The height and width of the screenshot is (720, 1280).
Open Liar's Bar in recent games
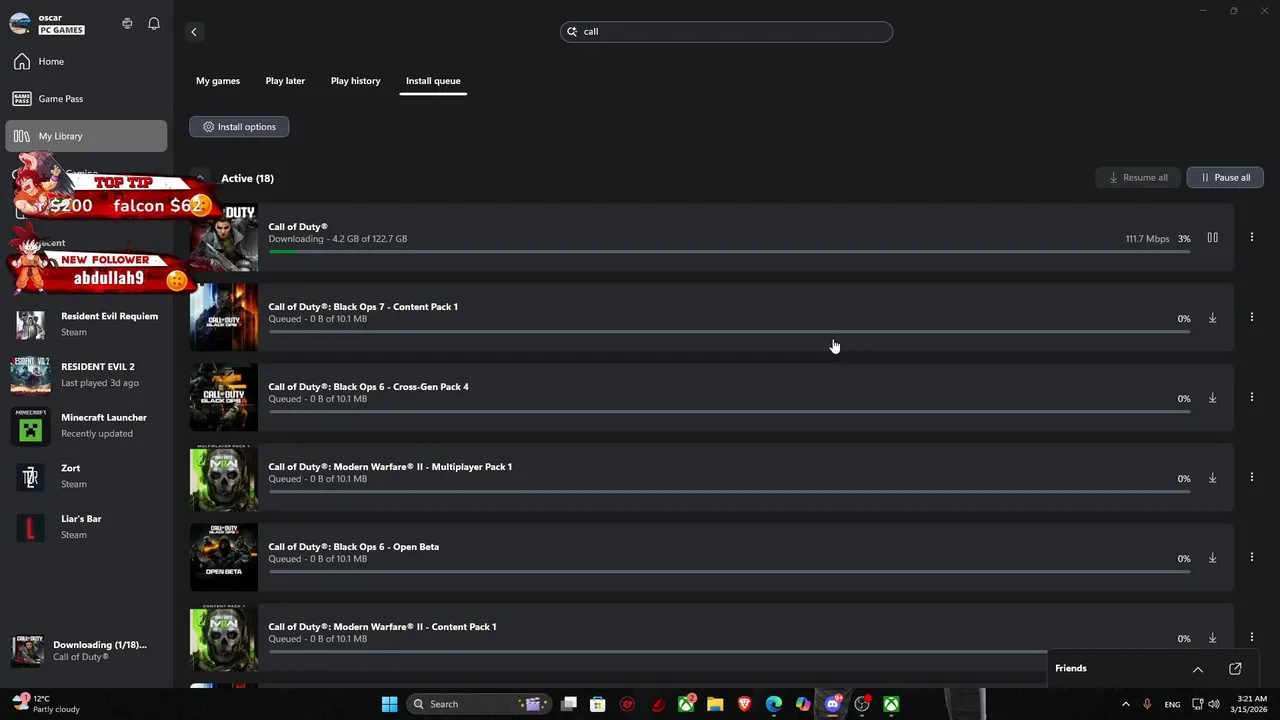tap(86, 527)
